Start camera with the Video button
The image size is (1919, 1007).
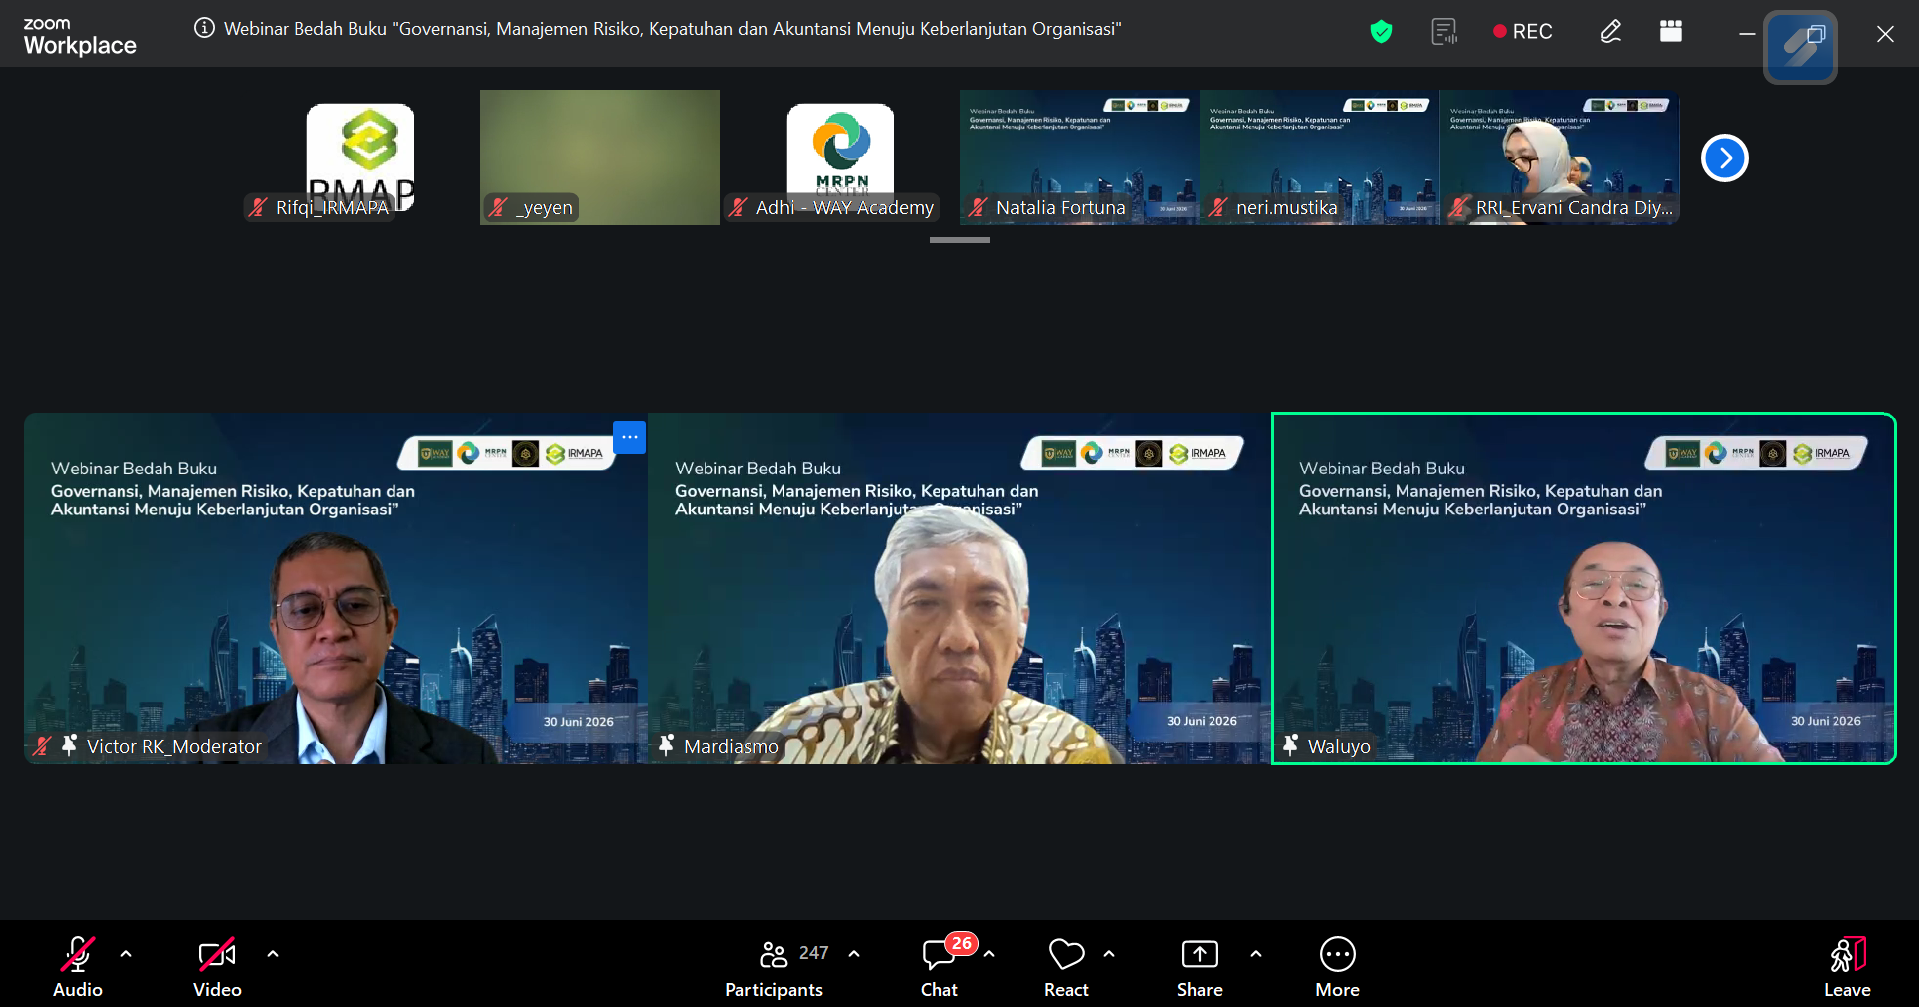[217, 966]
